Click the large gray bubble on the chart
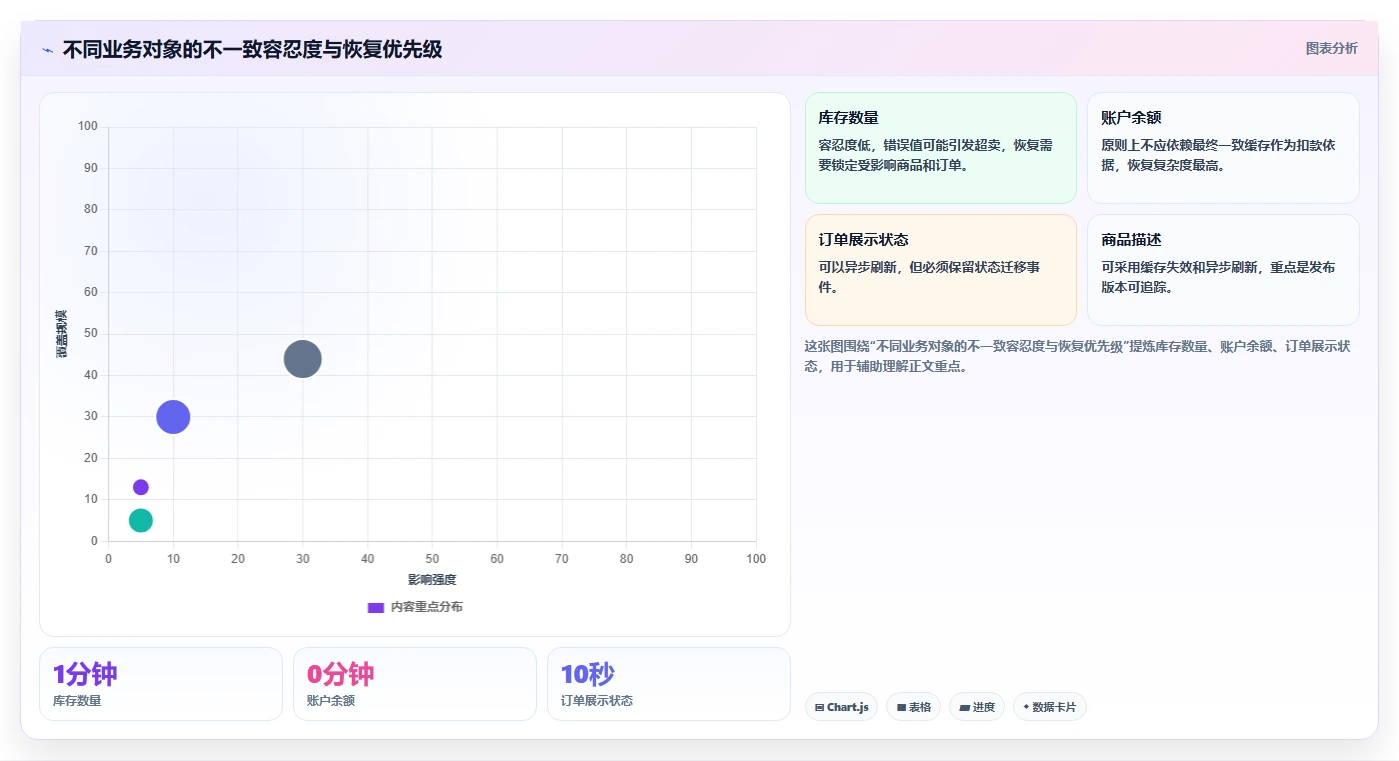 (302, 359)
